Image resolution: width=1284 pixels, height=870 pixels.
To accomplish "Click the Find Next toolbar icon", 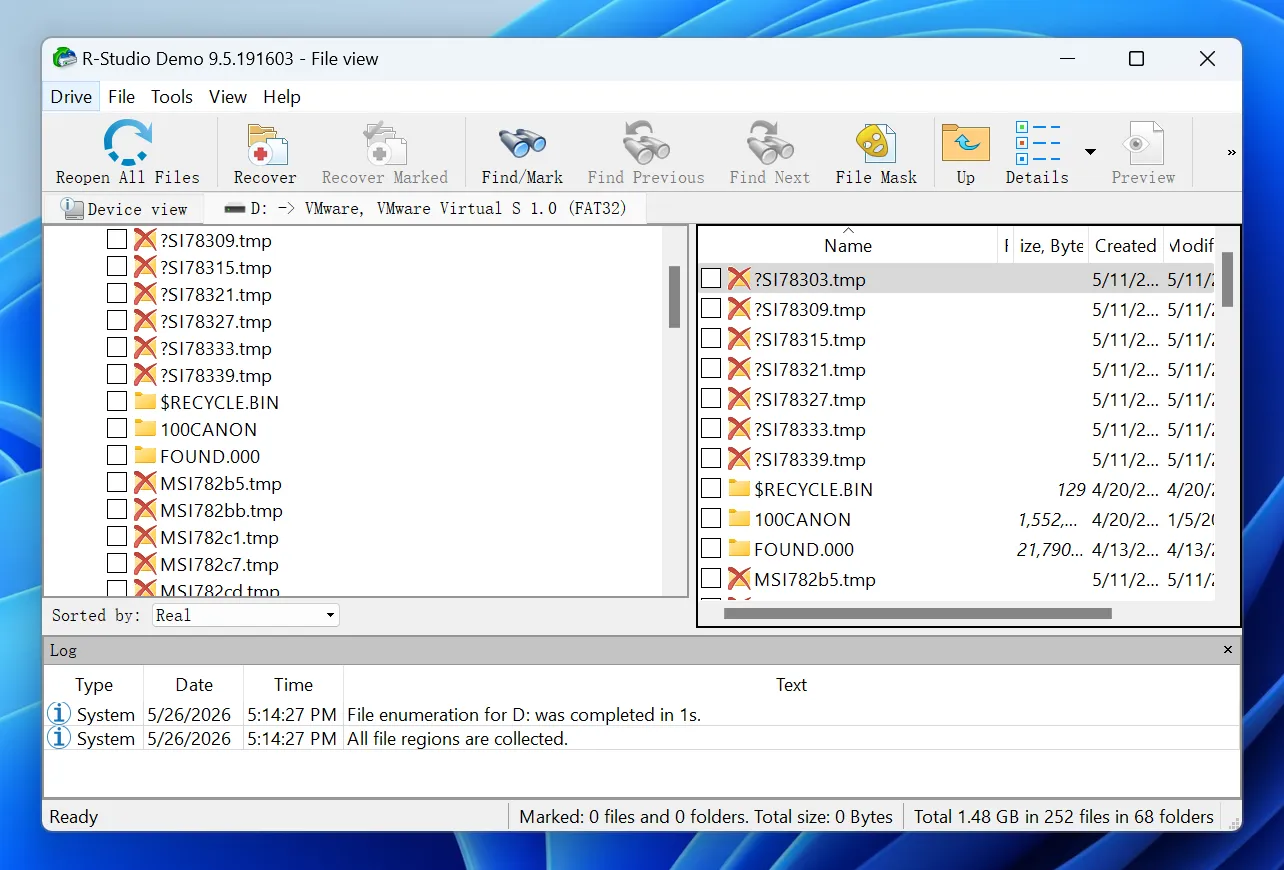I will point(769,144).
